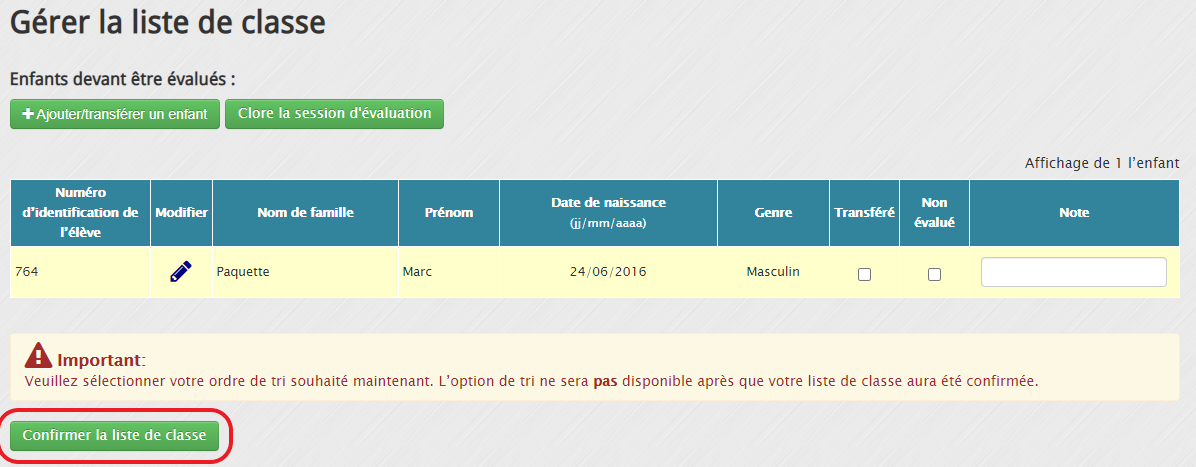The height and width of the screenshot is (467, 1196).
Task: Click the Prénom column header
Action: coord(448,213)
